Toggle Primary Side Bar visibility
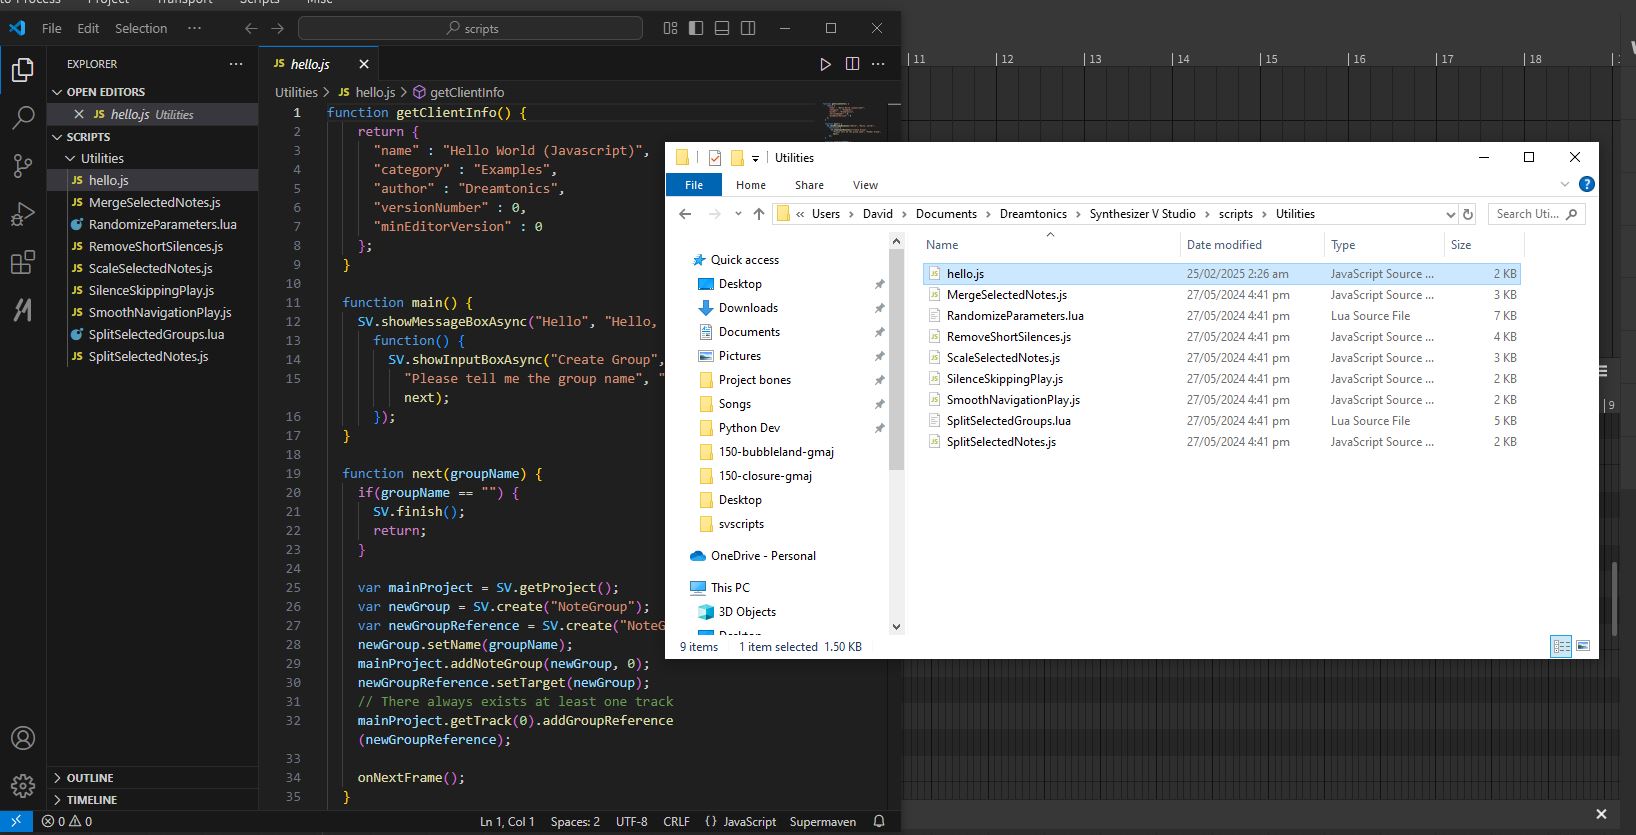1636x835 pixels. [x=696, y=28]
